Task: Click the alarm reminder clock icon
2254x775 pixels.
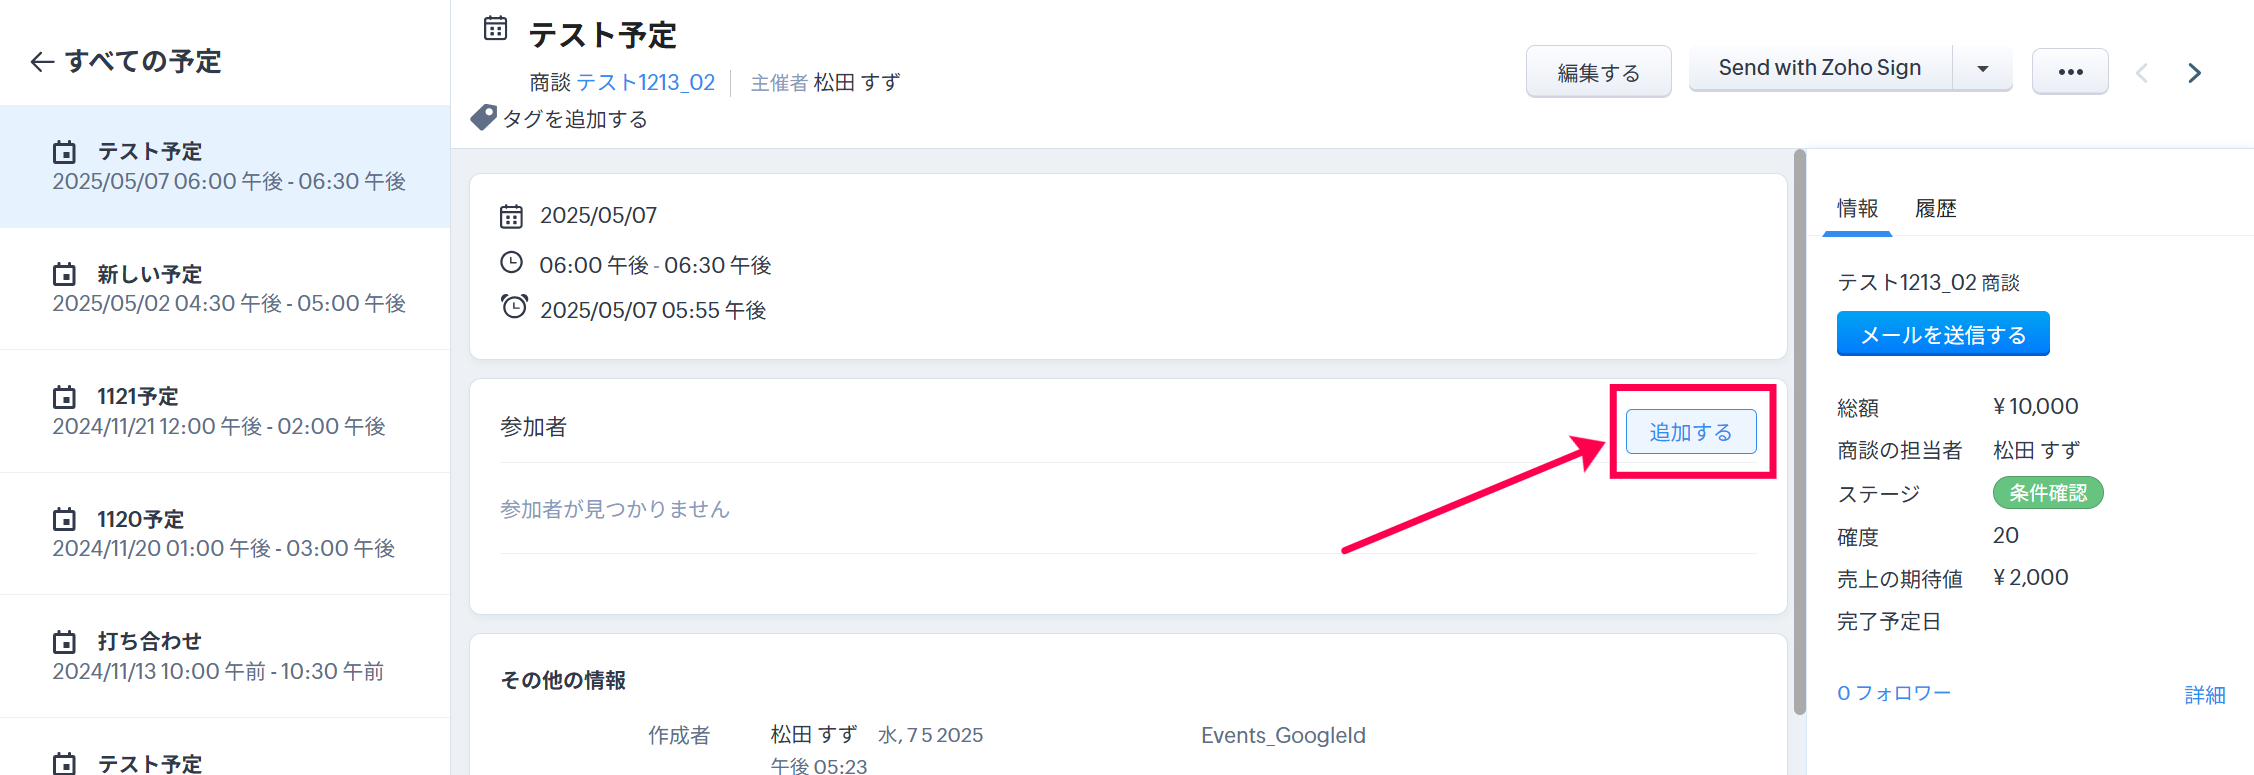Action: tap(514, 307)
